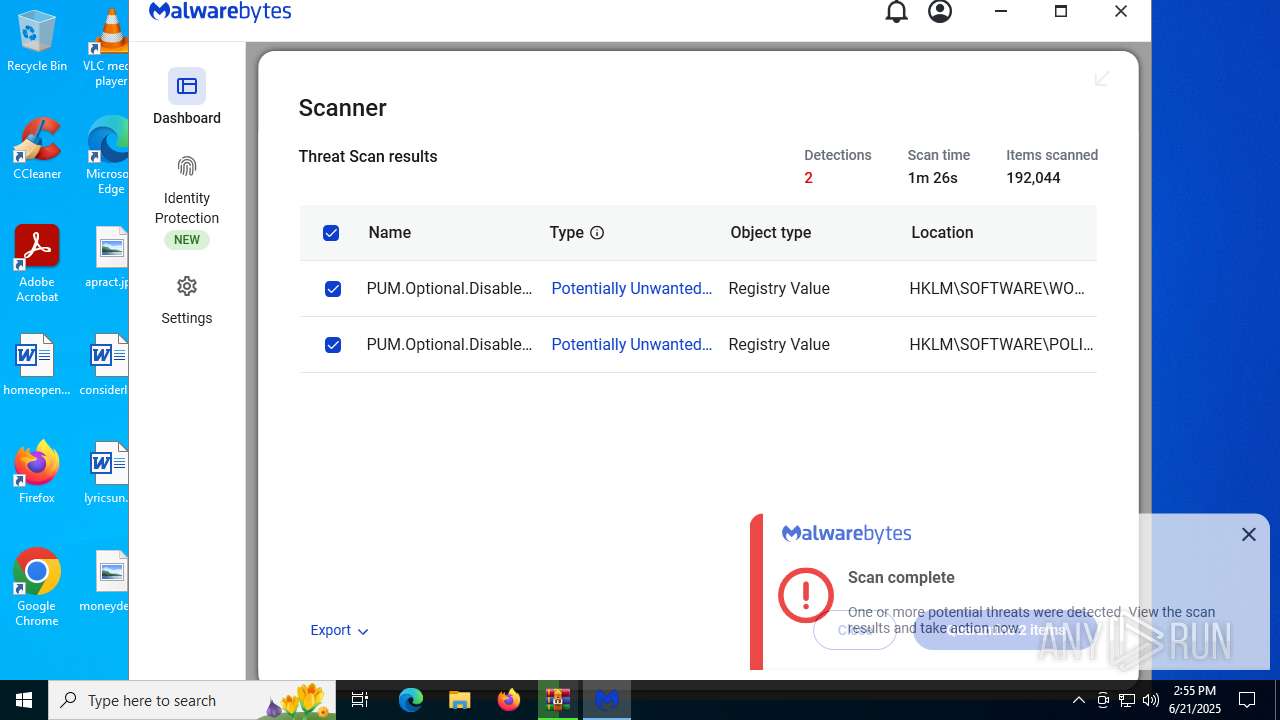Uncheck the HKLM\SOFTWARE\WO... detection row

click(333, 289)
